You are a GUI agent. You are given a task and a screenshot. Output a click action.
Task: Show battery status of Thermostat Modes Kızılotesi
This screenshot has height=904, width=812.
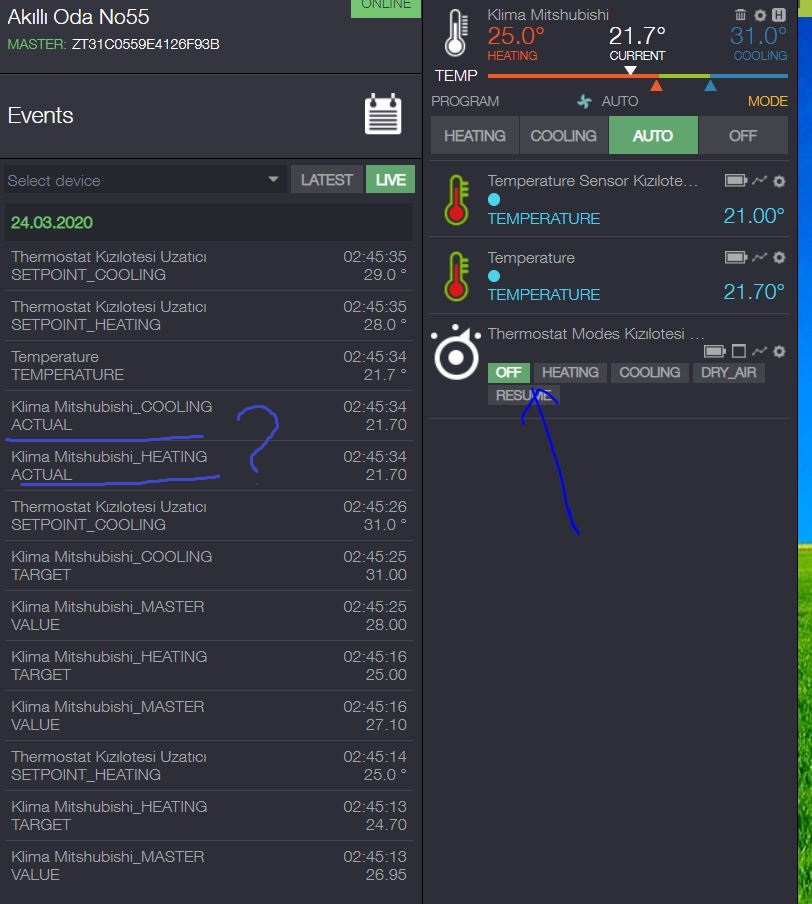715,351
